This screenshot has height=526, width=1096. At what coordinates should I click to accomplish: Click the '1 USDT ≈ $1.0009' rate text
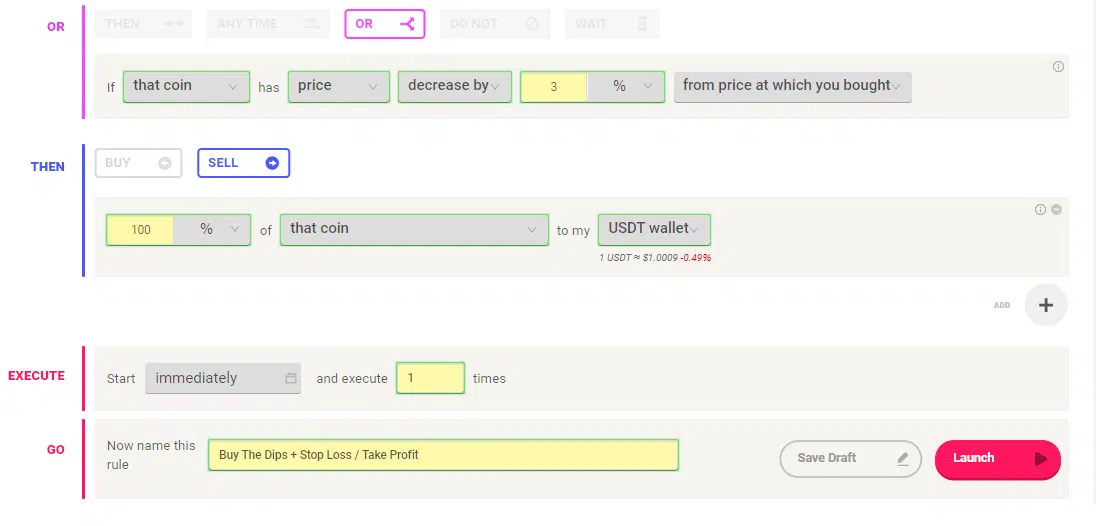pyautogui.click(x=638, y=258)
